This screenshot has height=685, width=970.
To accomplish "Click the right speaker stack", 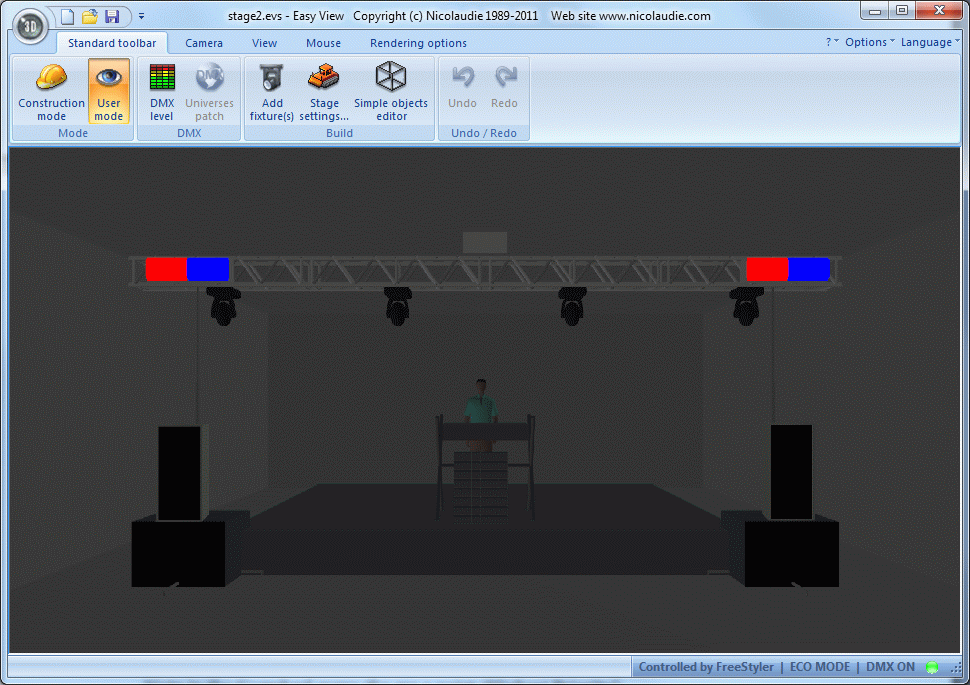I will (x=792, y=506).
